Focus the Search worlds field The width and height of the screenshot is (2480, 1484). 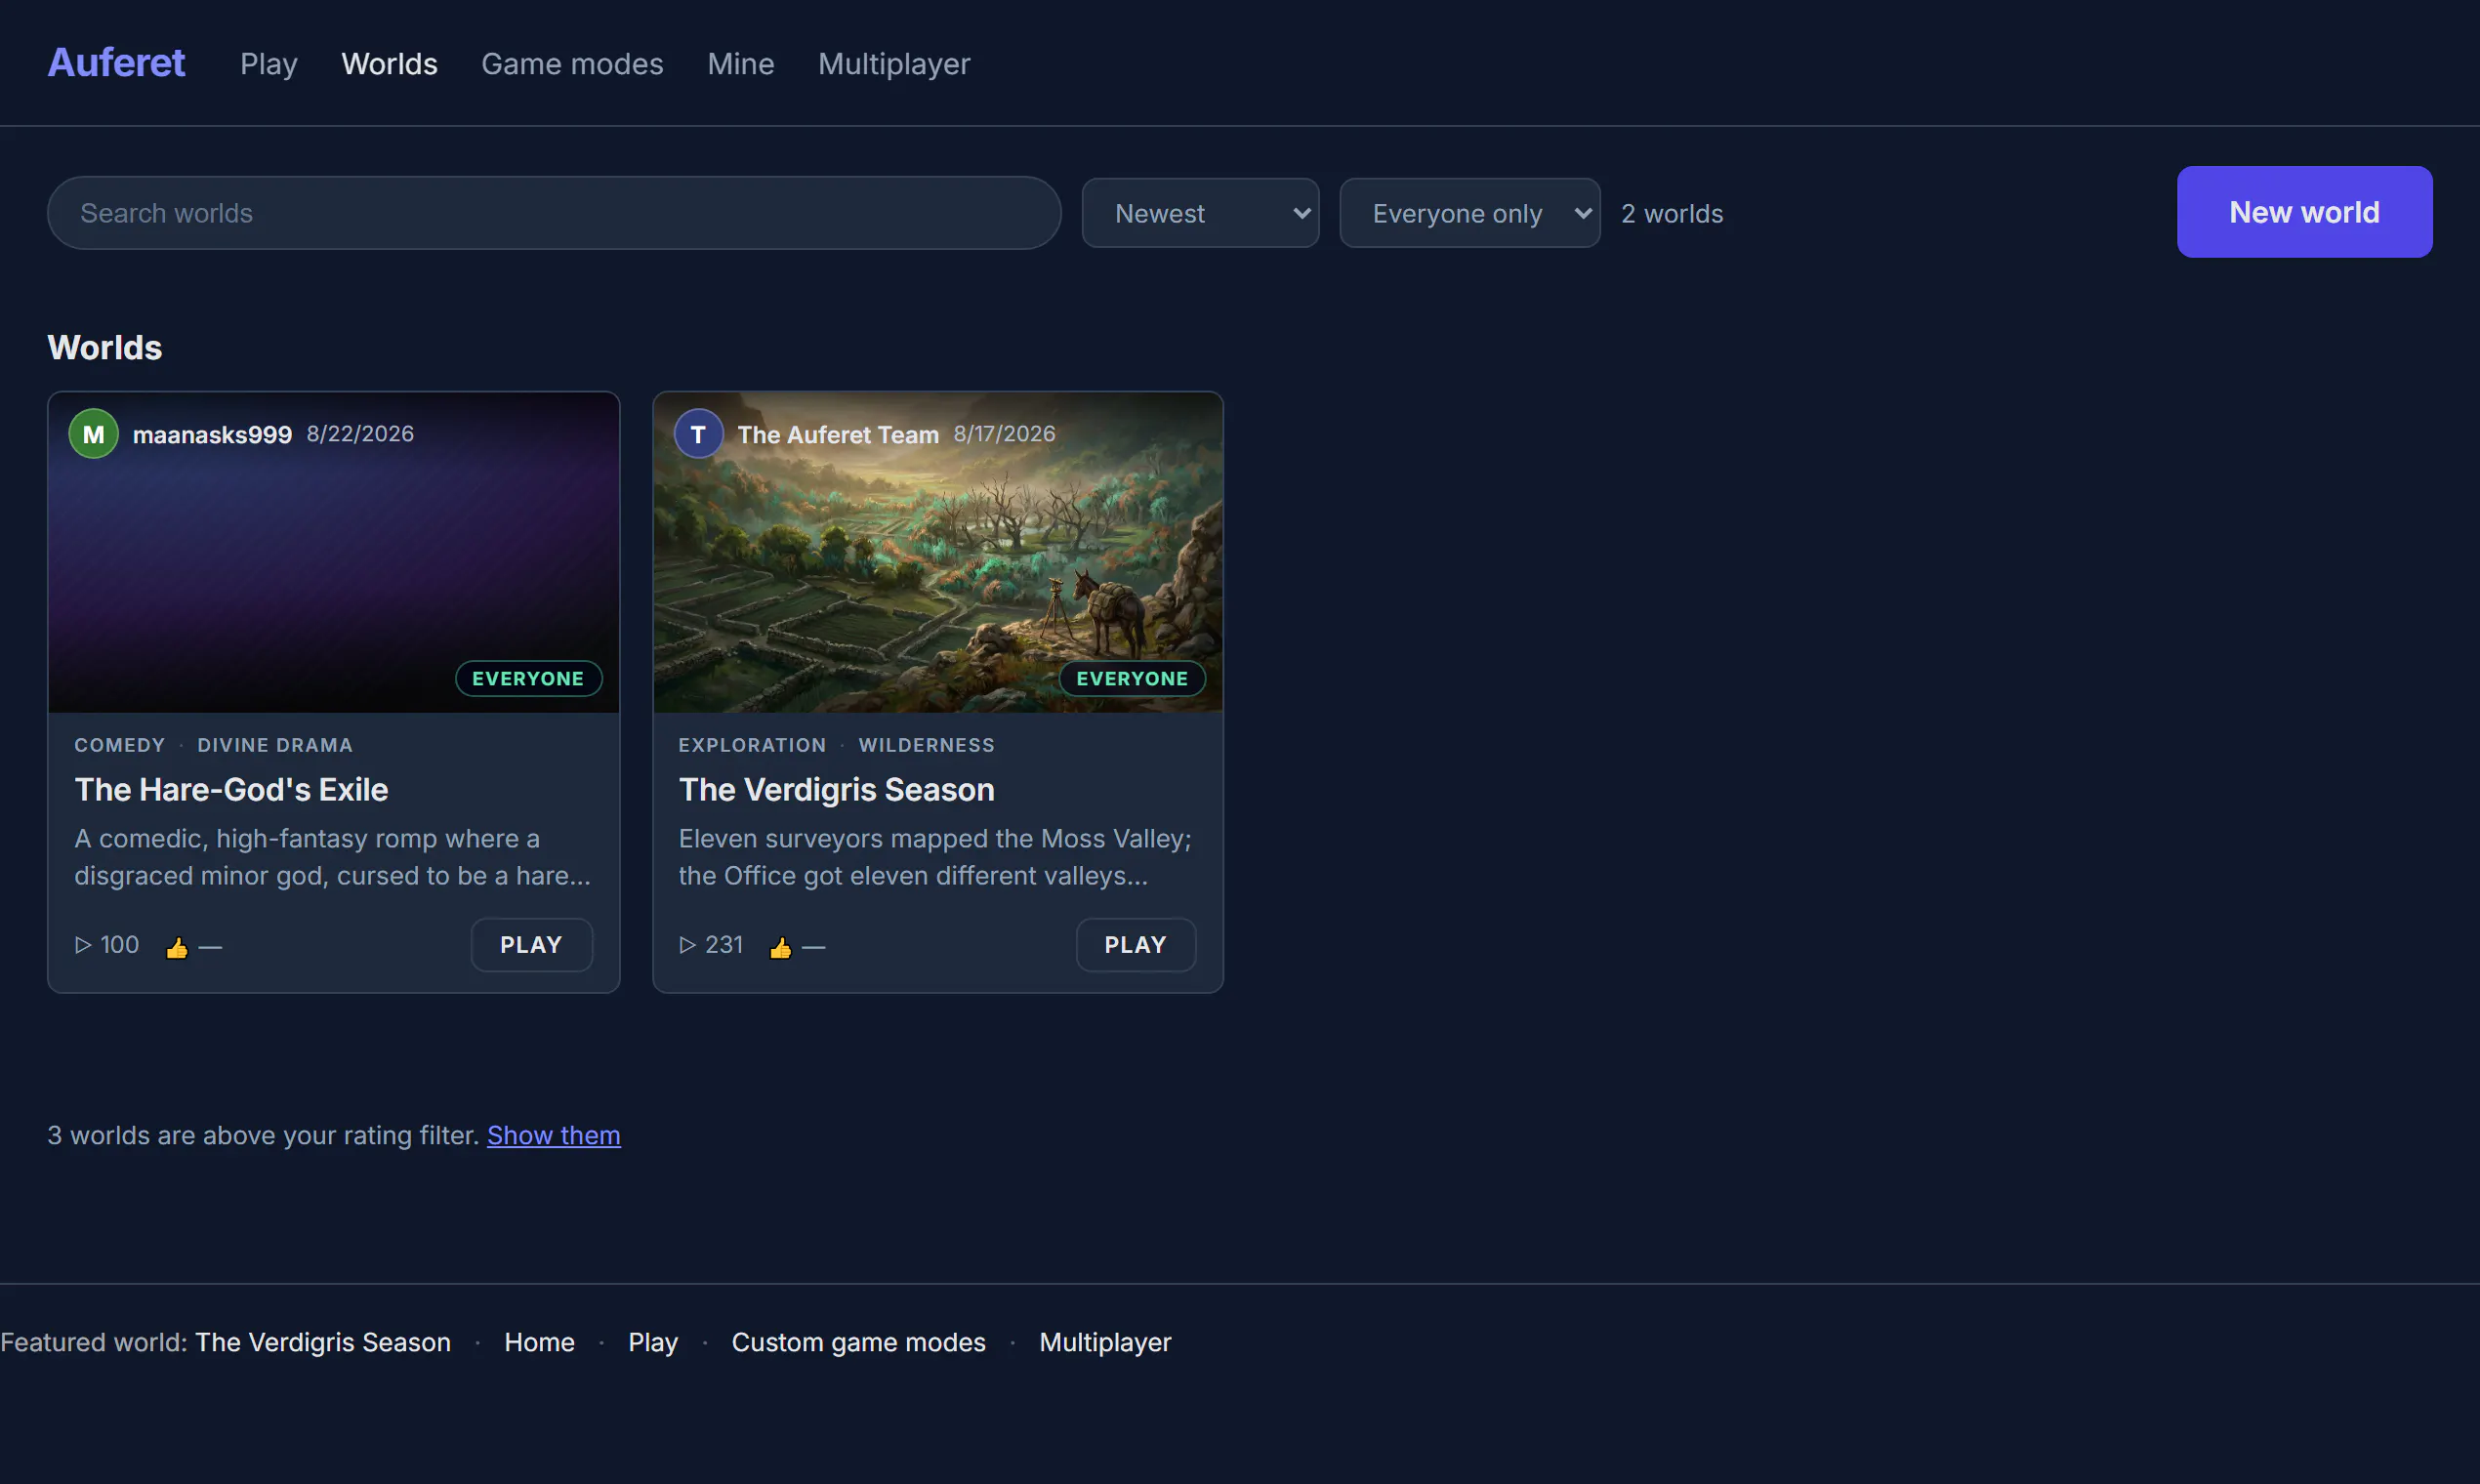click(x=554, y=213)
